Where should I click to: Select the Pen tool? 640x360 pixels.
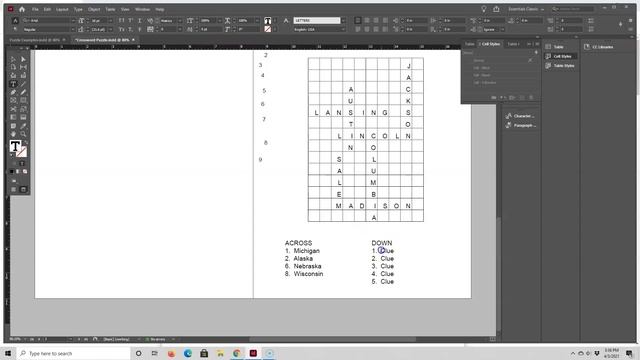13,92
